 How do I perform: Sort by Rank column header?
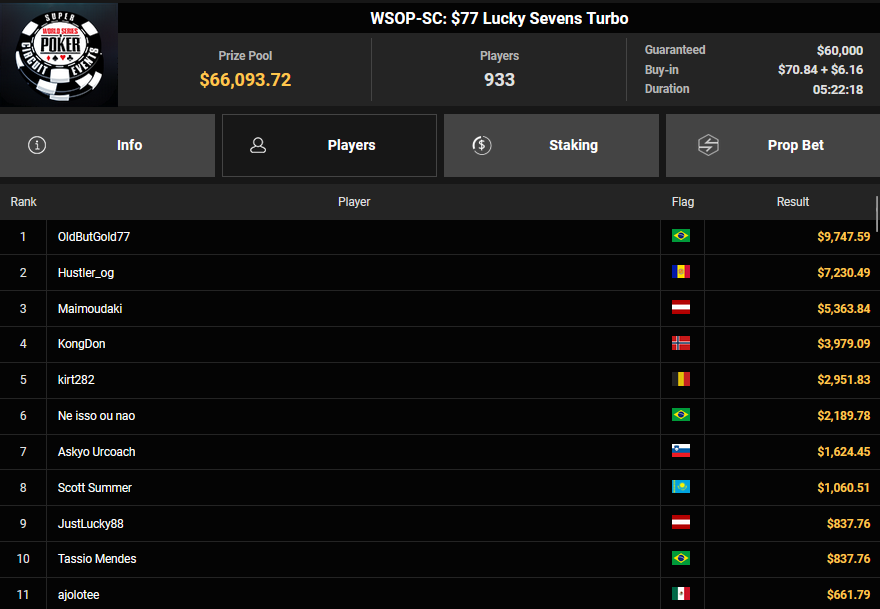[x=24, y=202]
